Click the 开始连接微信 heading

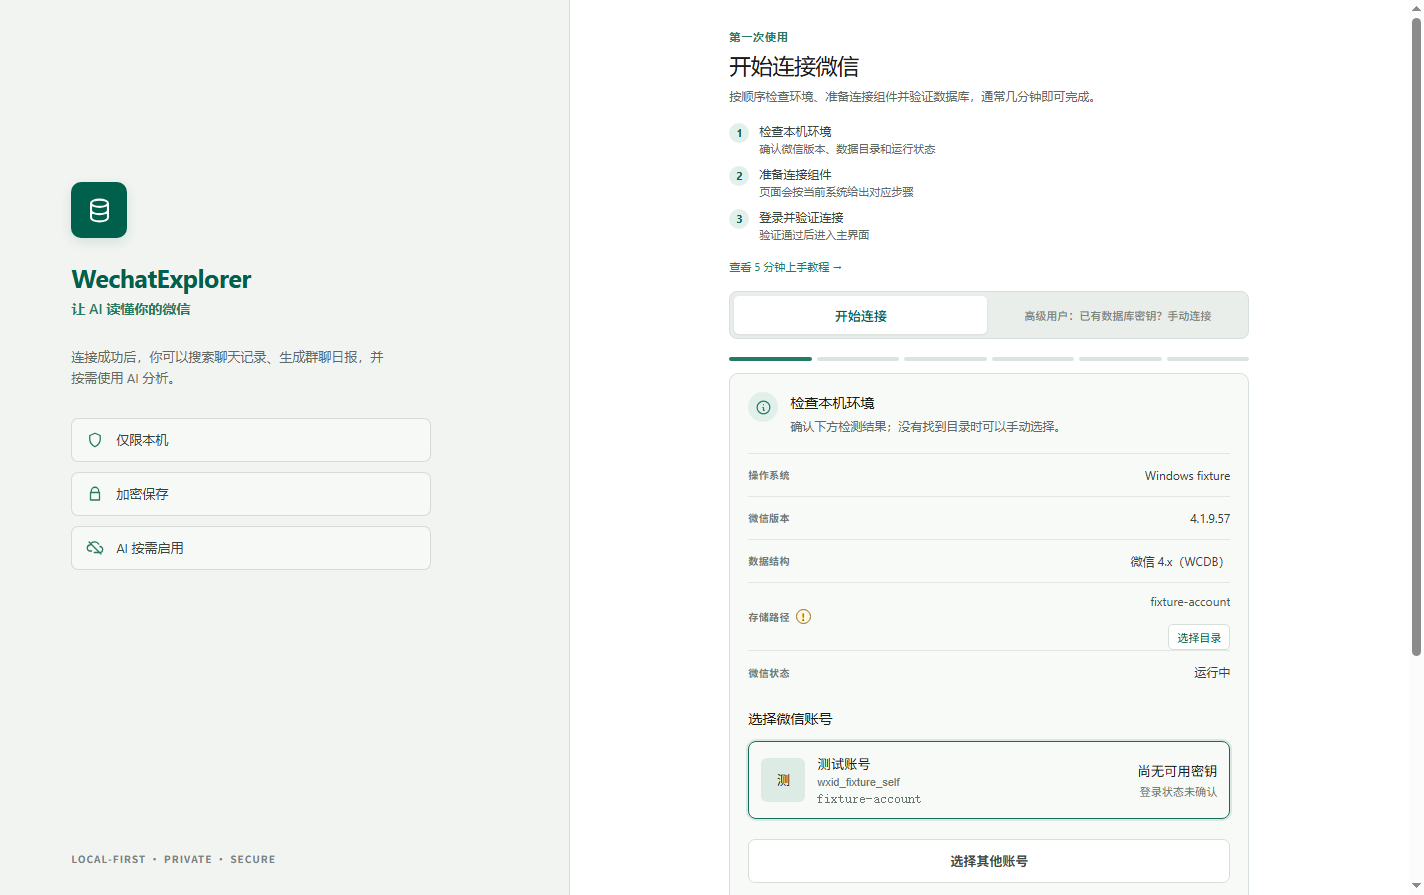point(794,67)
